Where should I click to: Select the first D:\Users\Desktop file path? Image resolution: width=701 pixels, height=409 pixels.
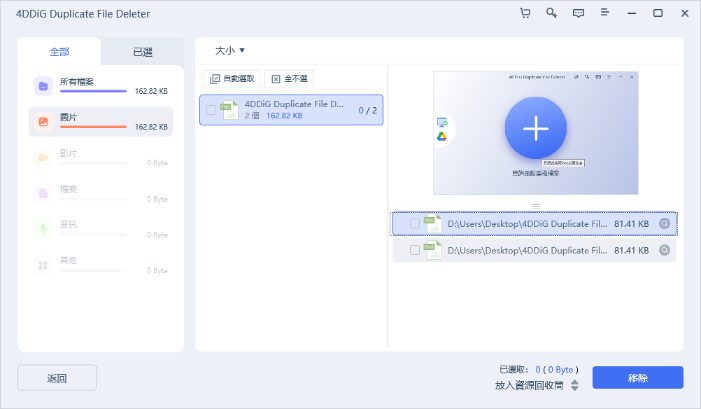(x=527, y=224)
